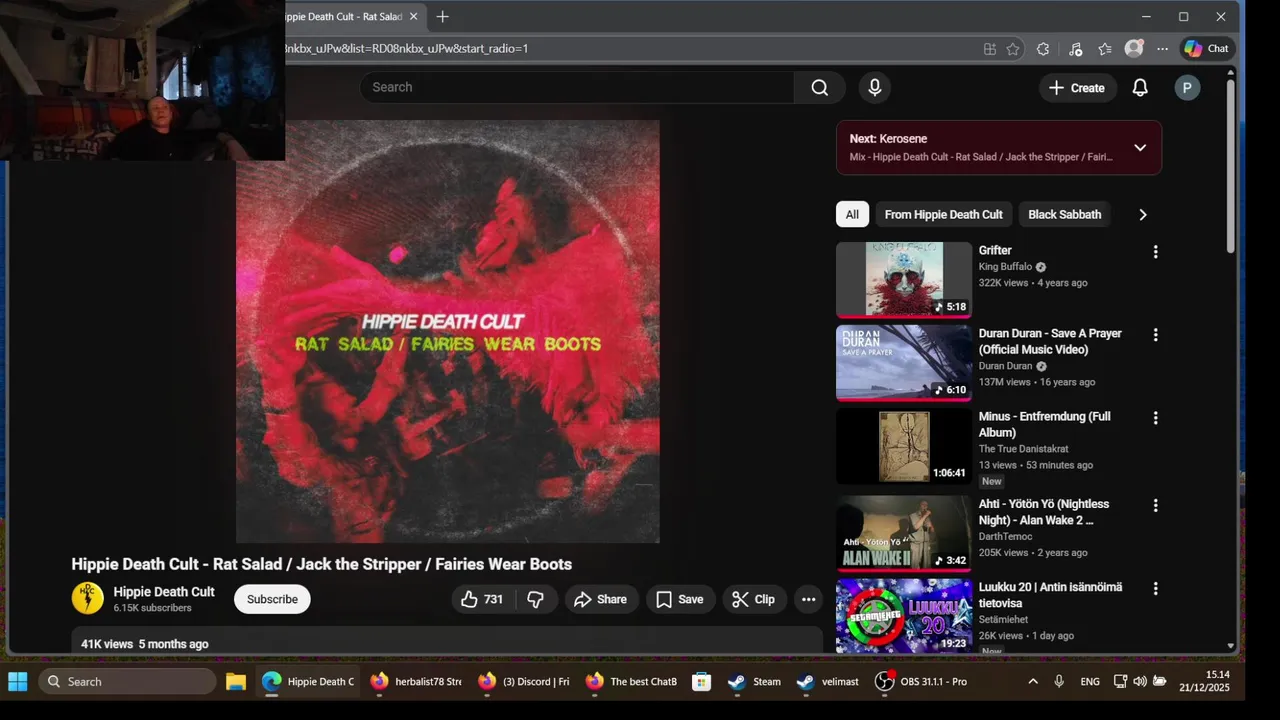The width and height of the screenshot is (1280, 720).
Task: Open Duran Duran Save A Prayer thumbnail
Action: 904,363
